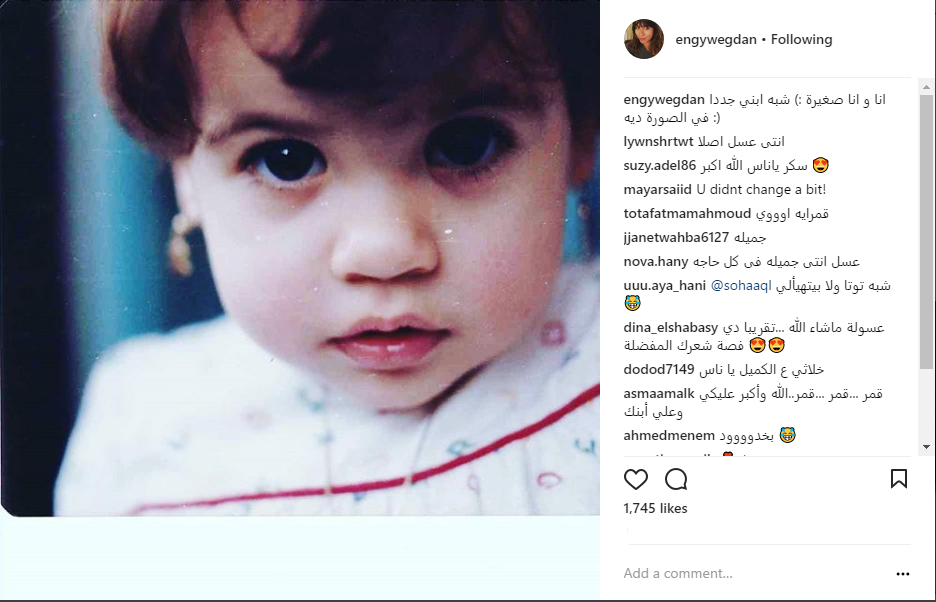Open the three-dot more options menu
This screenshot has width=936, height=602.
pos(903,574)
